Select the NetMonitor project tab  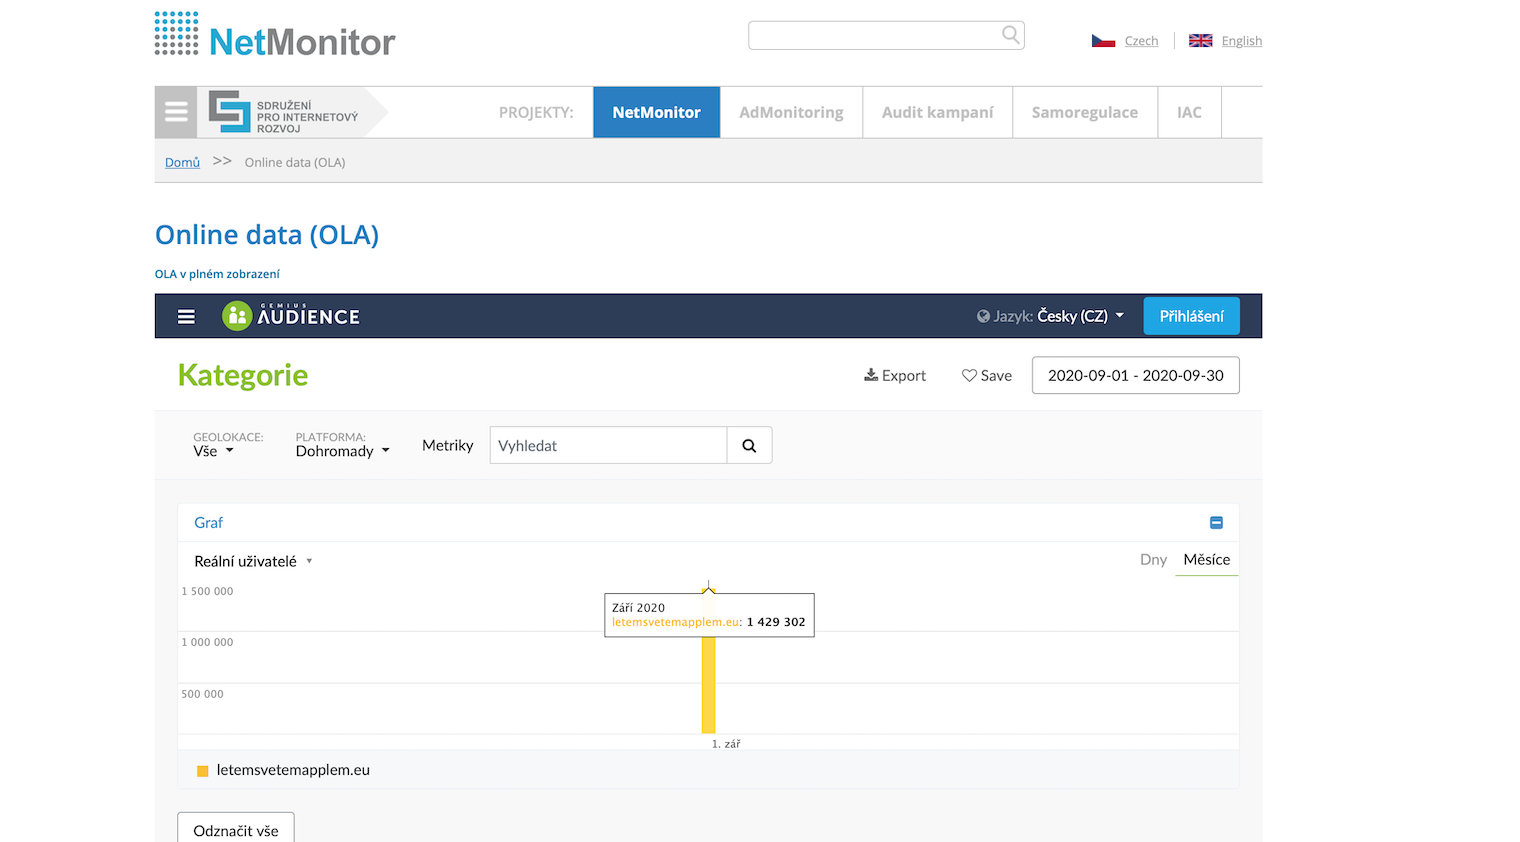(656, 112)
